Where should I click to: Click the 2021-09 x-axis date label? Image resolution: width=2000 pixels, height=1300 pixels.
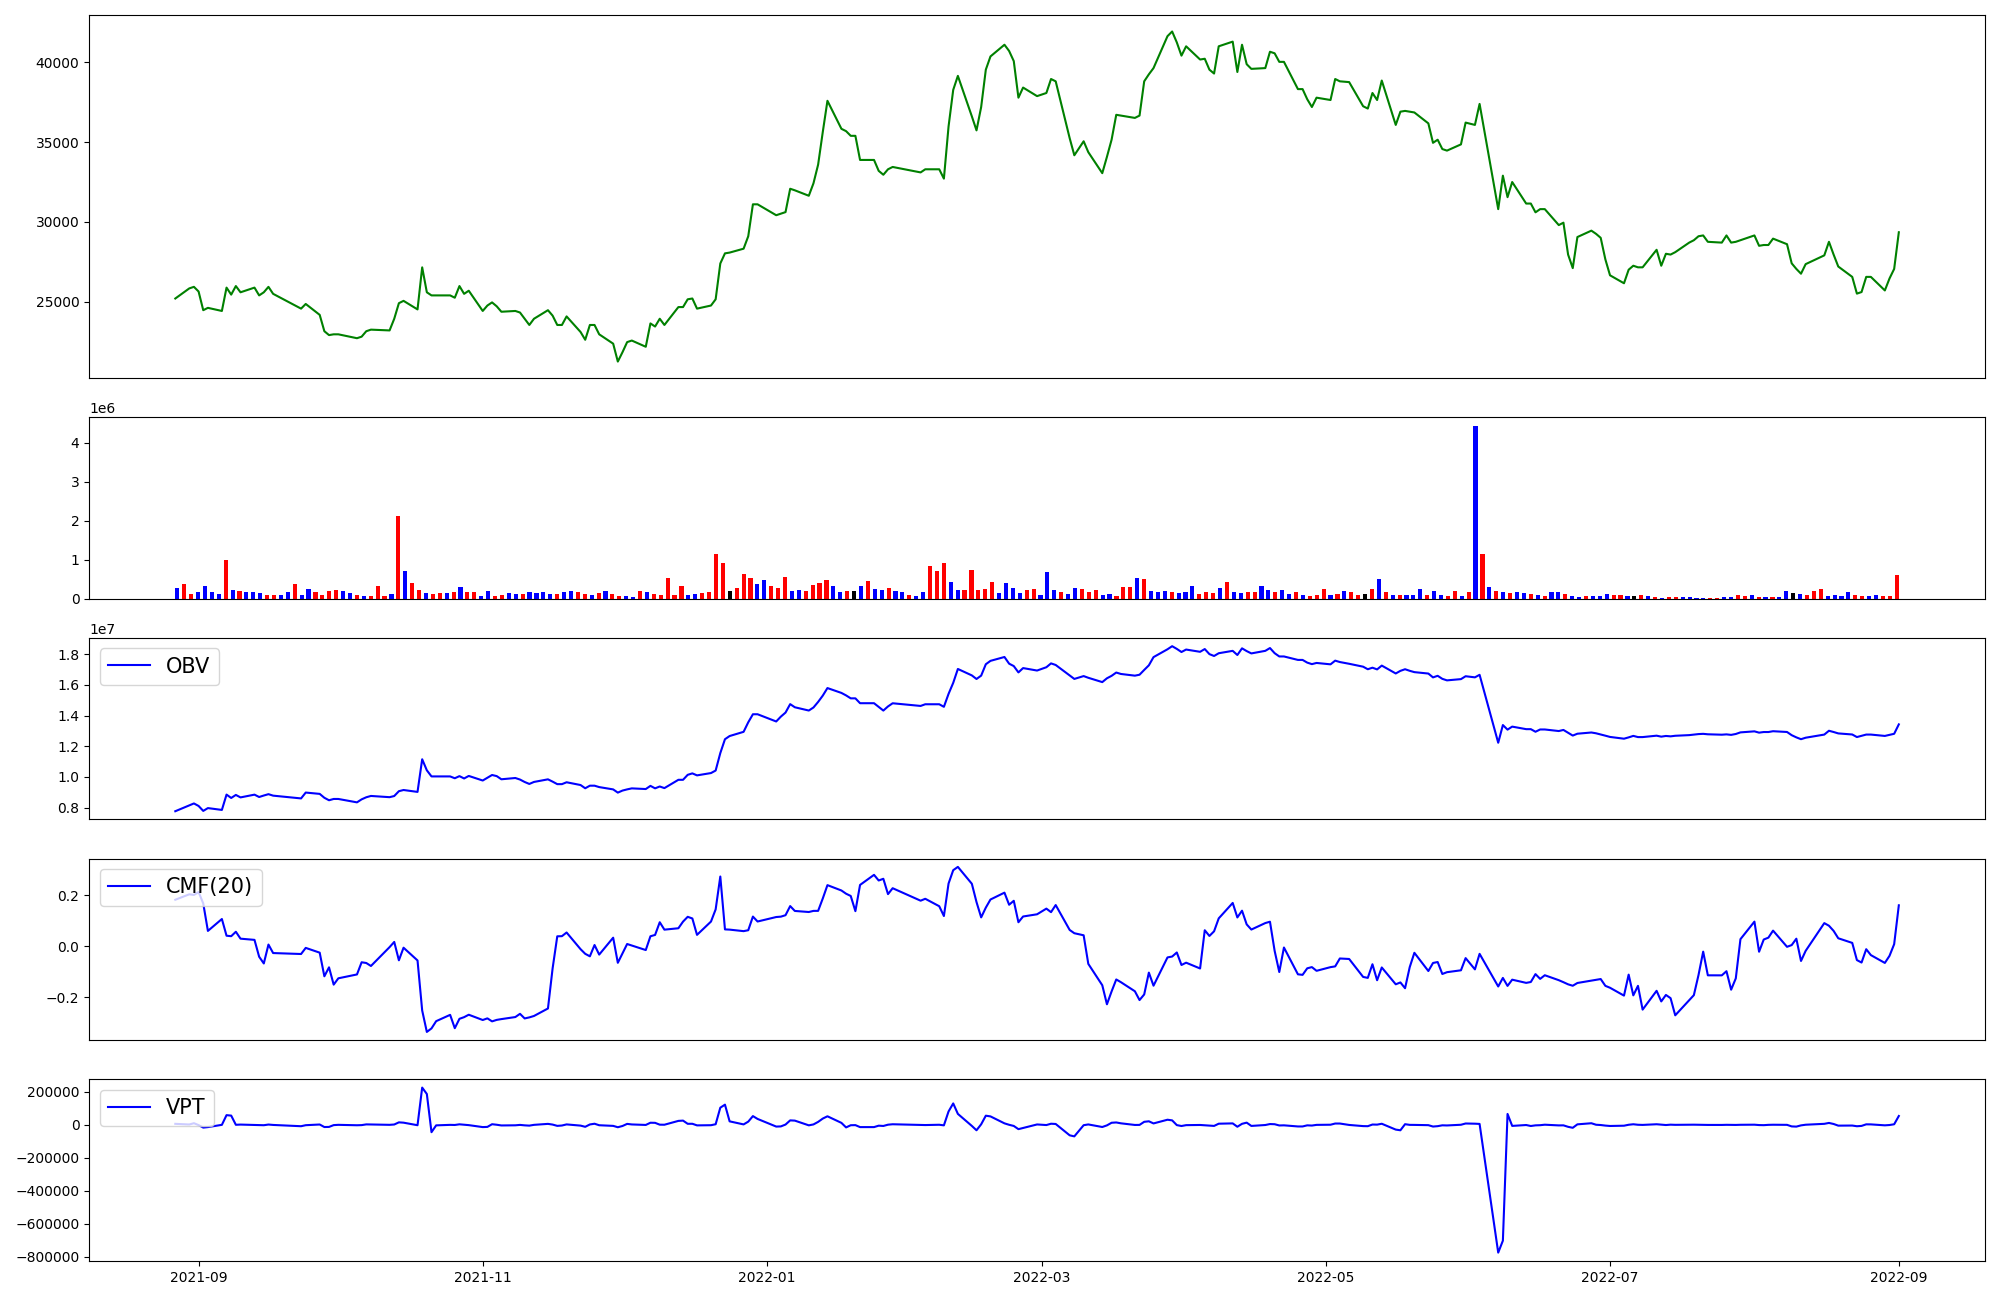[x=199, y=1277]
